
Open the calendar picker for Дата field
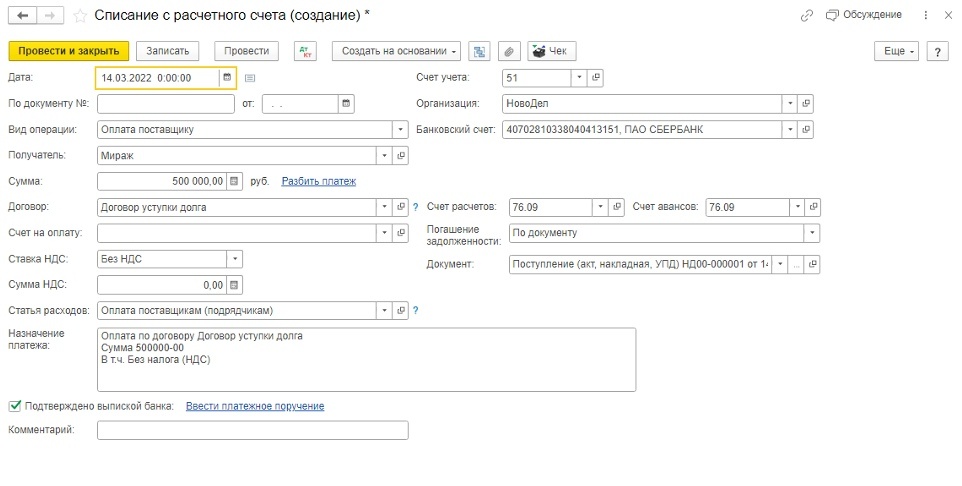pos(228,77)
